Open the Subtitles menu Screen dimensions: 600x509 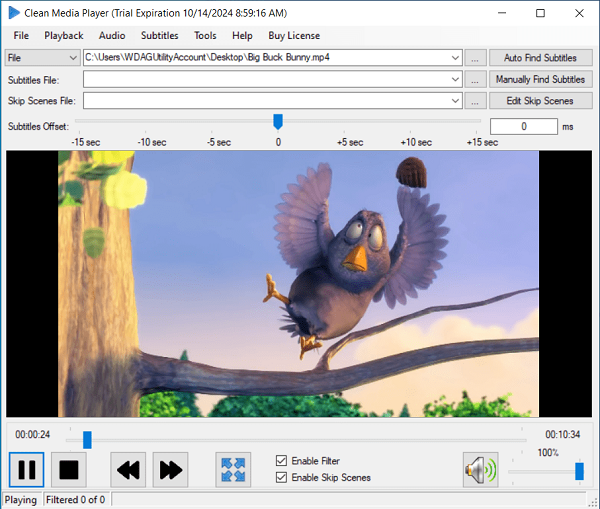click(159, 36)
